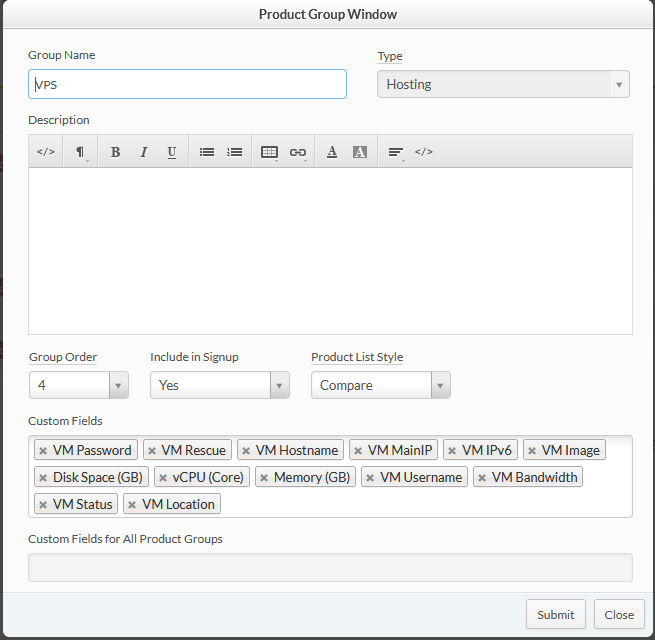The width and height of the screenshot is (655, 640).
Task: Open Include in Signup dropdown
Action: click(x=220, y=385)
